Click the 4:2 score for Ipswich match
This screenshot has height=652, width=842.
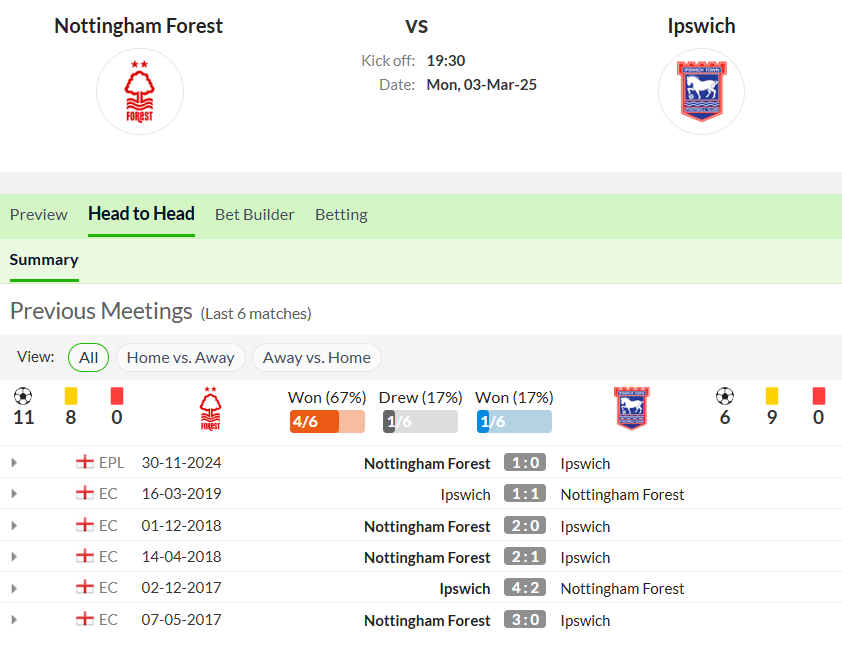tap(525, 588)
